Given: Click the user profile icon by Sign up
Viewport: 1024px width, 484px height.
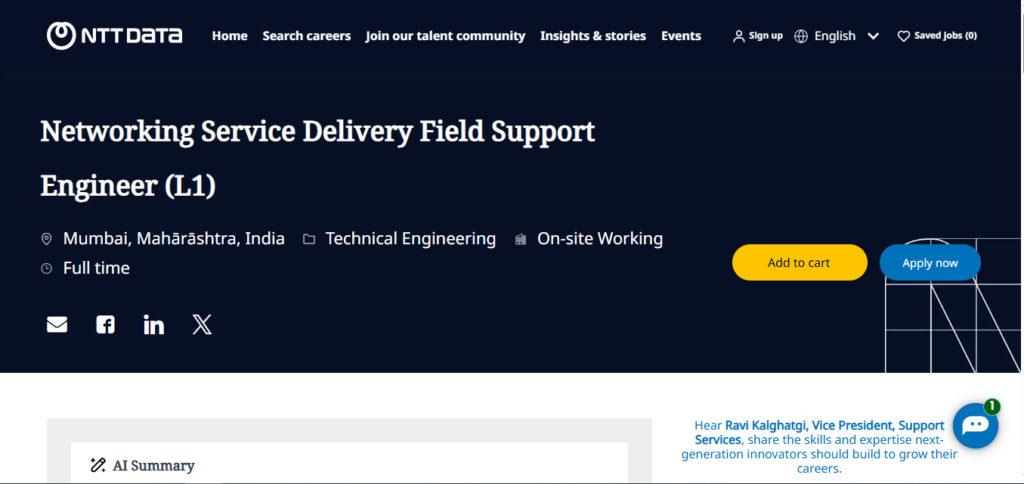Looking at the screenshot, I should click(x=739, y=37).
